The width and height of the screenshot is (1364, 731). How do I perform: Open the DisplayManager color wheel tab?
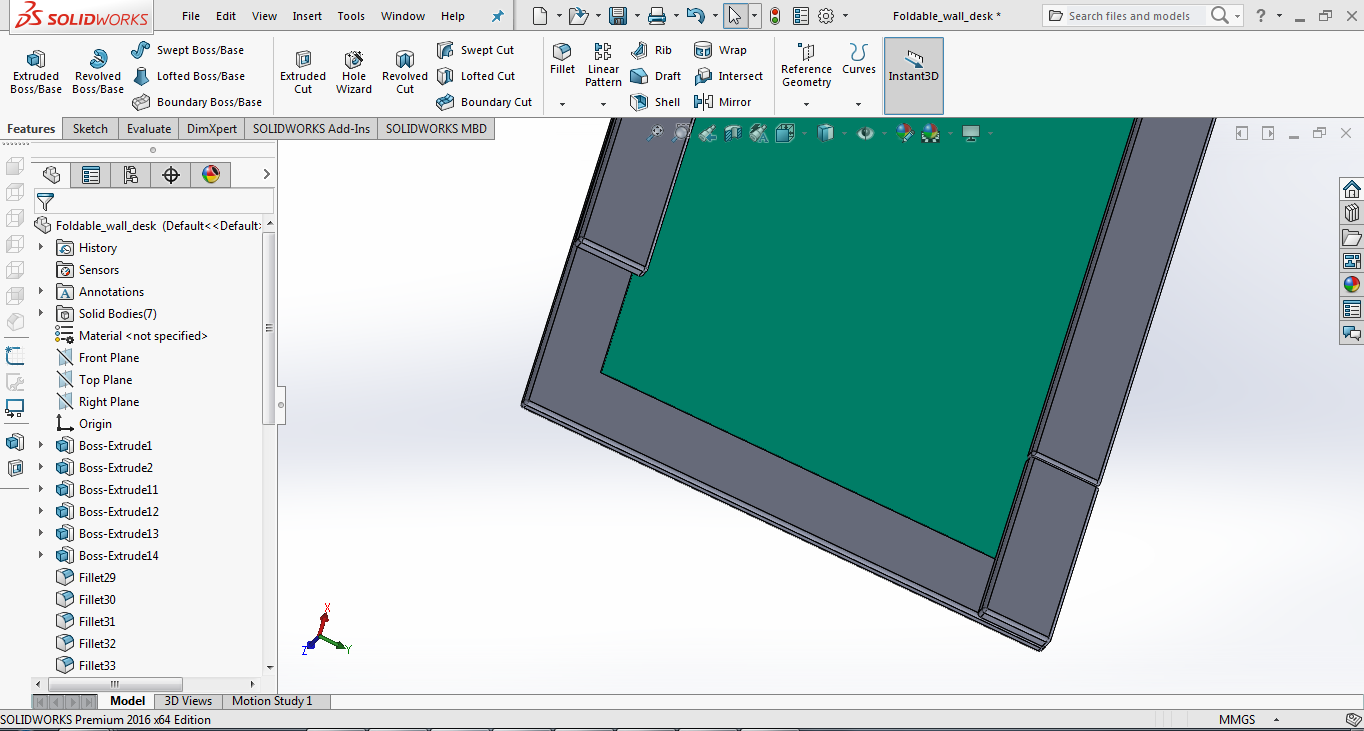pyautogui.click(x=210, y=175)
